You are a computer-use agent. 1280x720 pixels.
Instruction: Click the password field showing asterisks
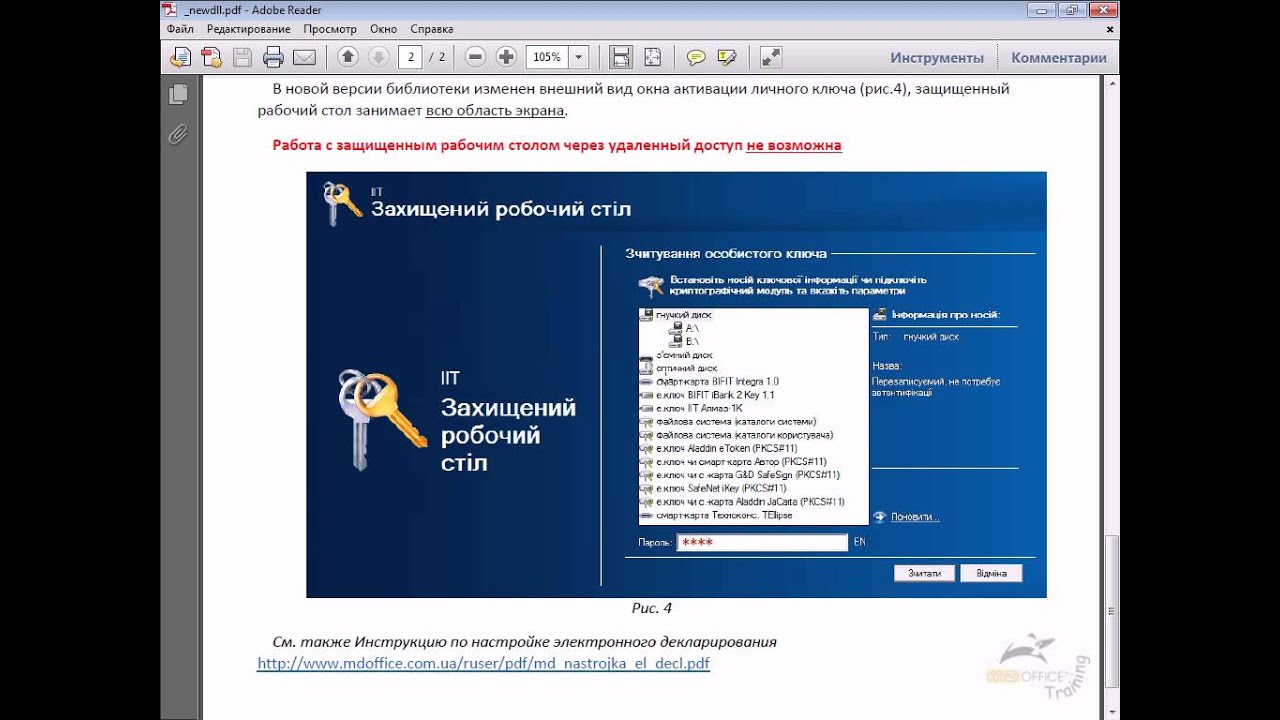point(763,542)
